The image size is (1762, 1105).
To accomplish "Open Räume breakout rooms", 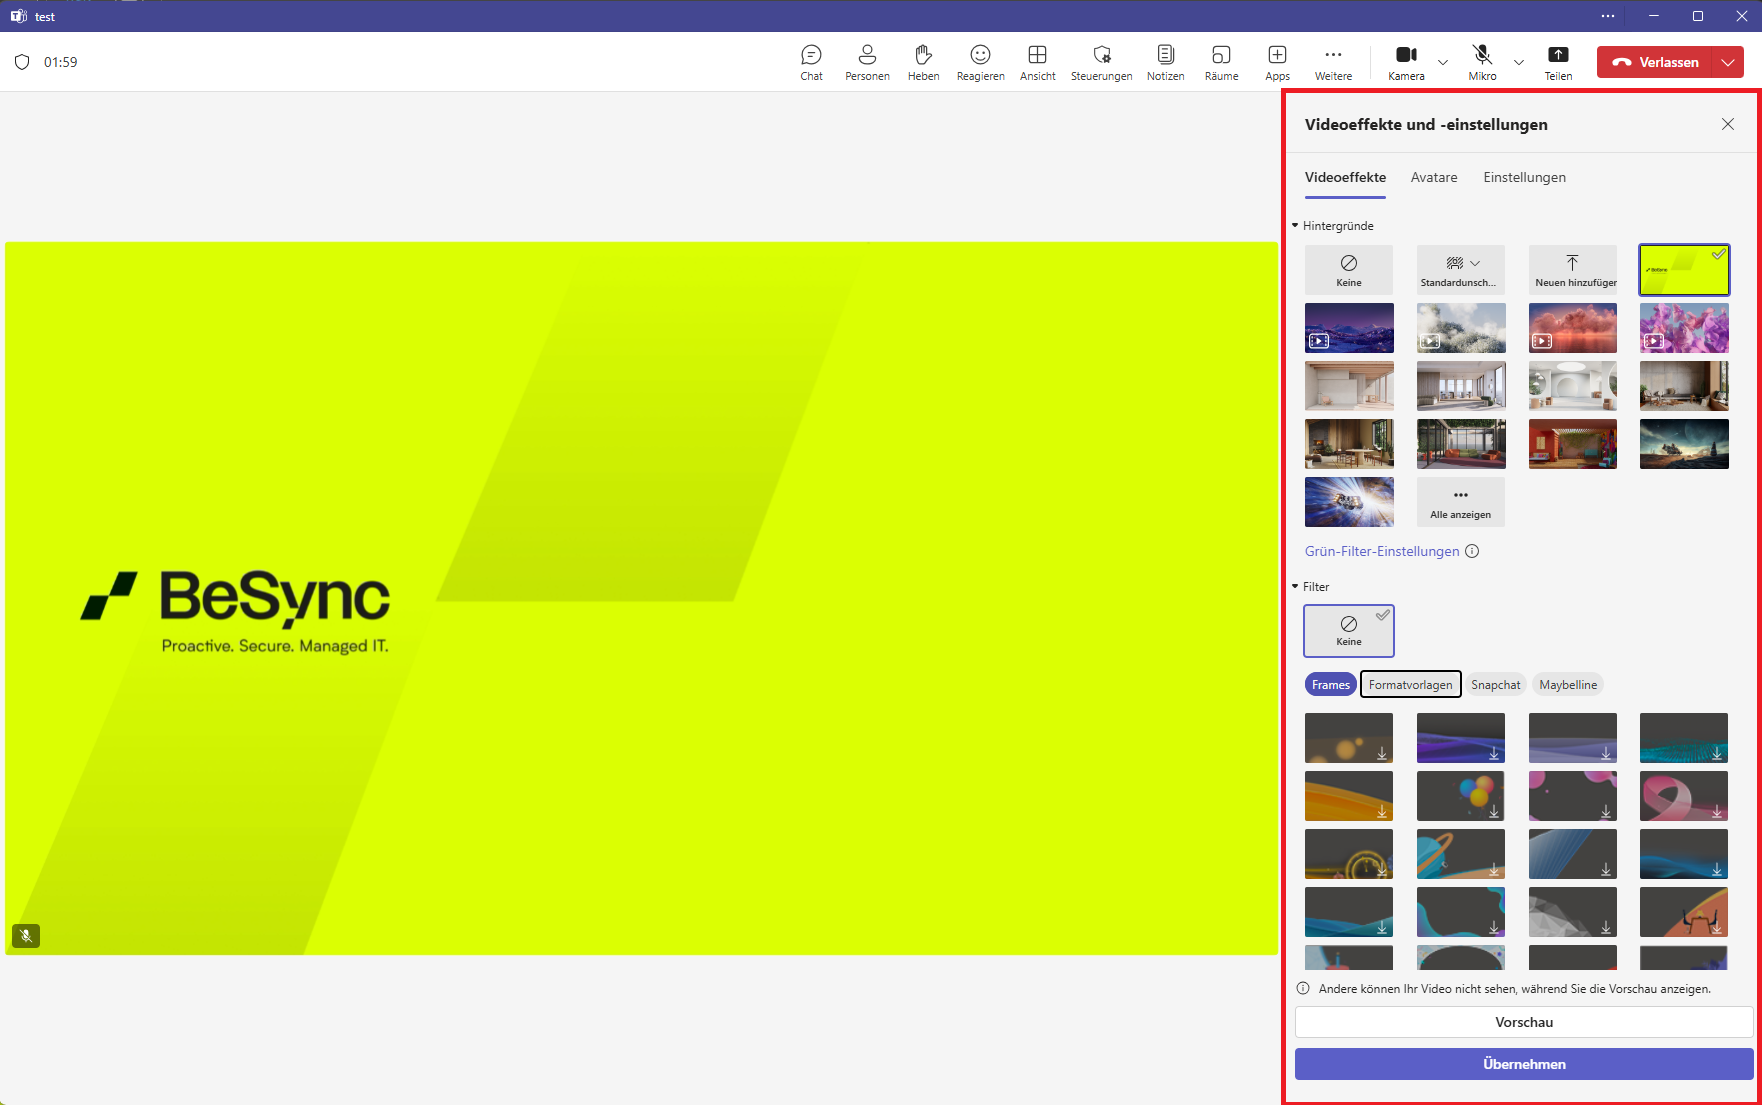I will 1221,61.
